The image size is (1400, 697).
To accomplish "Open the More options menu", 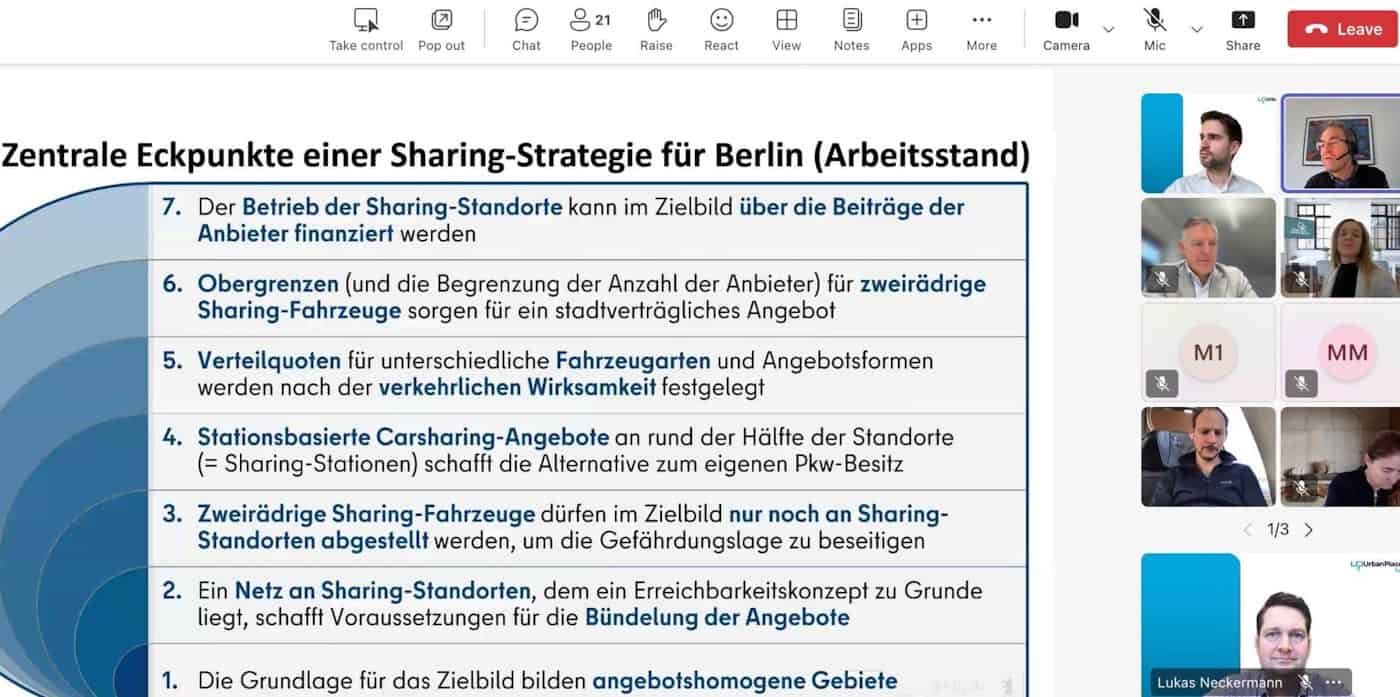I will 981,21.
